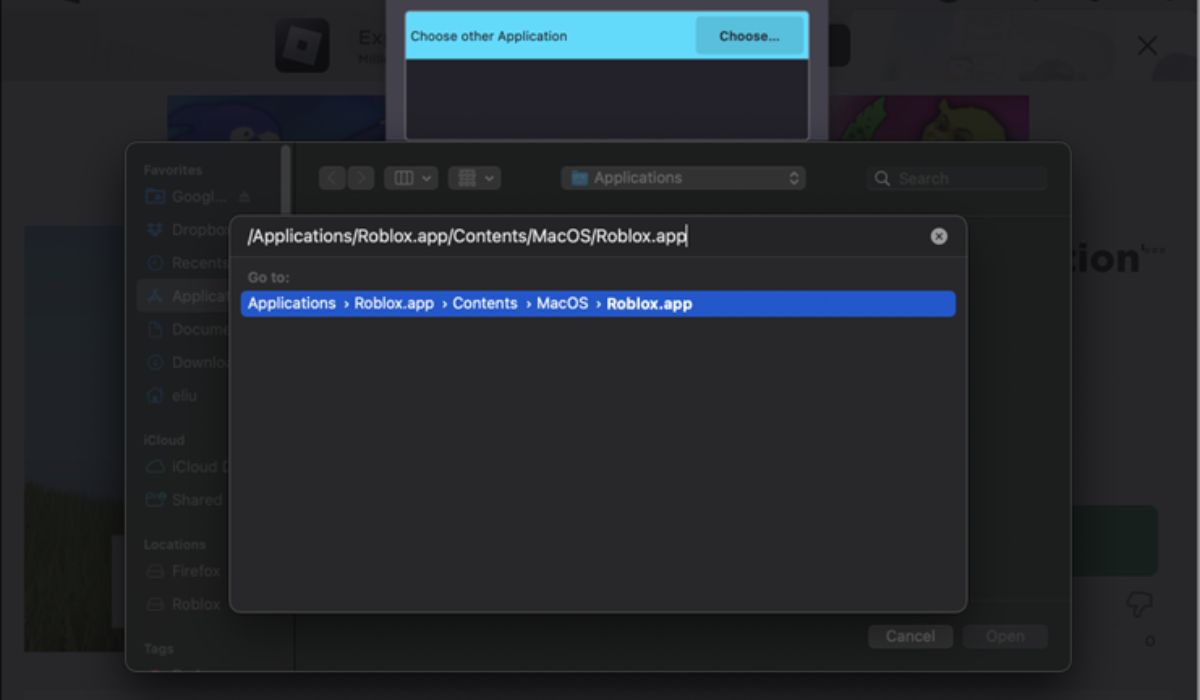Click the Roblox logo on the page behind
Viewport: 1200px width, 700px height.
click(x=302, y=45)
